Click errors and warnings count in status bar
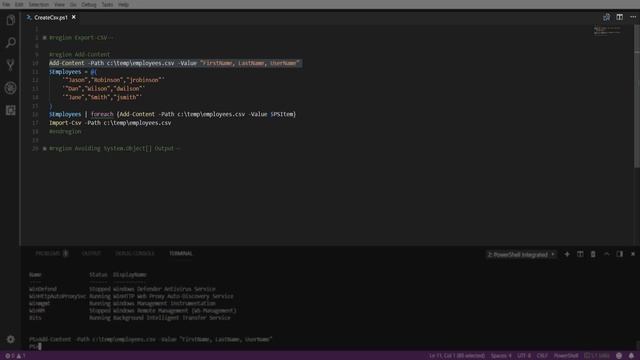The height and width of the screenshot is (360, 640). 15,356
